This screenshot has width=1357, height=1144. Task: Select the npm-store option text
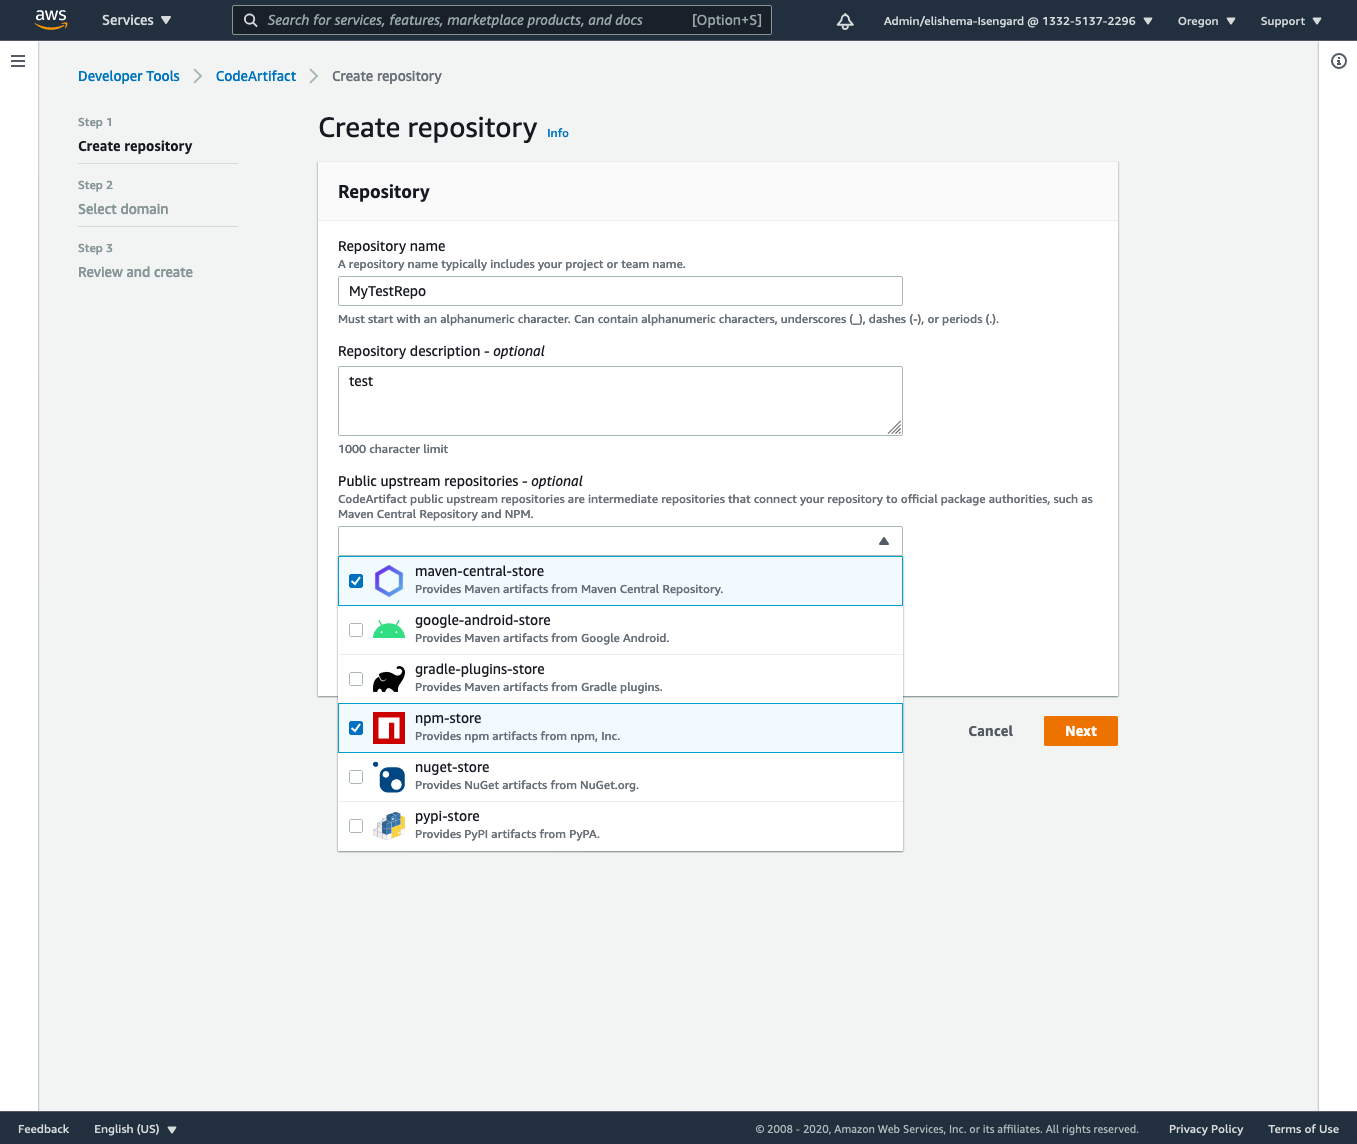pyautogui.click(x=448, y=718)
